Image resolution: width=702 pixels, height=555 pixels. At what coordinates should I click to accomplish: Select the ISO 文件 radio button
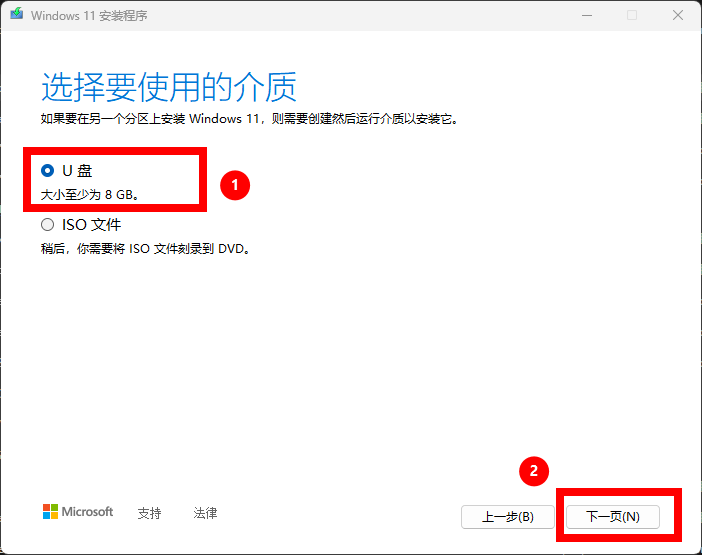click(x=48, y=225)
